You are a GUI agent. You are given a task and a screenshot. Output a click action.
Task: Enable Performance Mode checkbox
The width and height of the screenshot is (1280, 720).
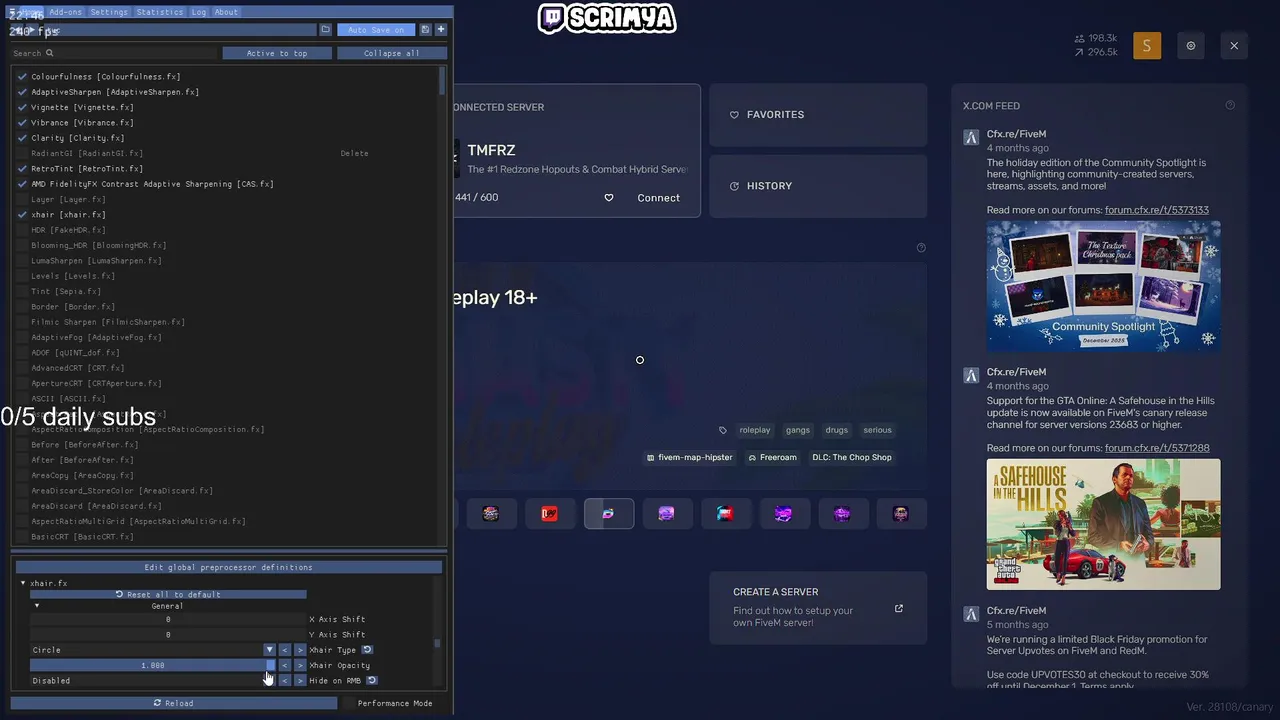pos(349,703)
